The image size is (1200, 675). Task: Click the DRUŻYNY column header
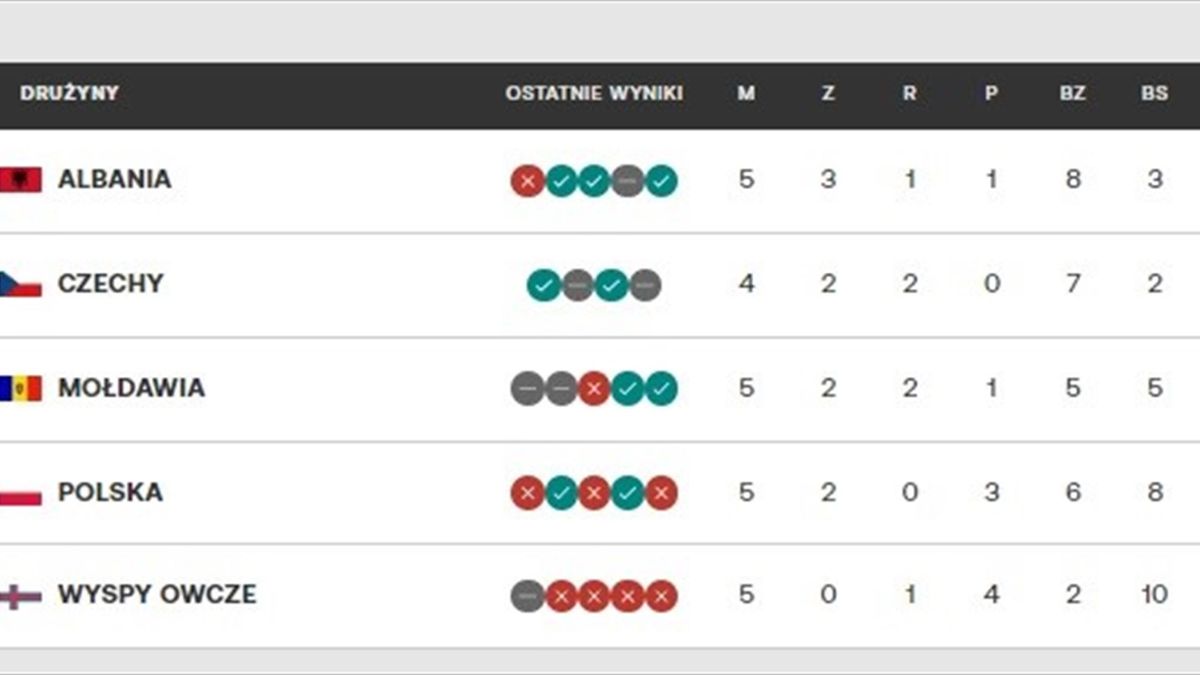[69, 94]
